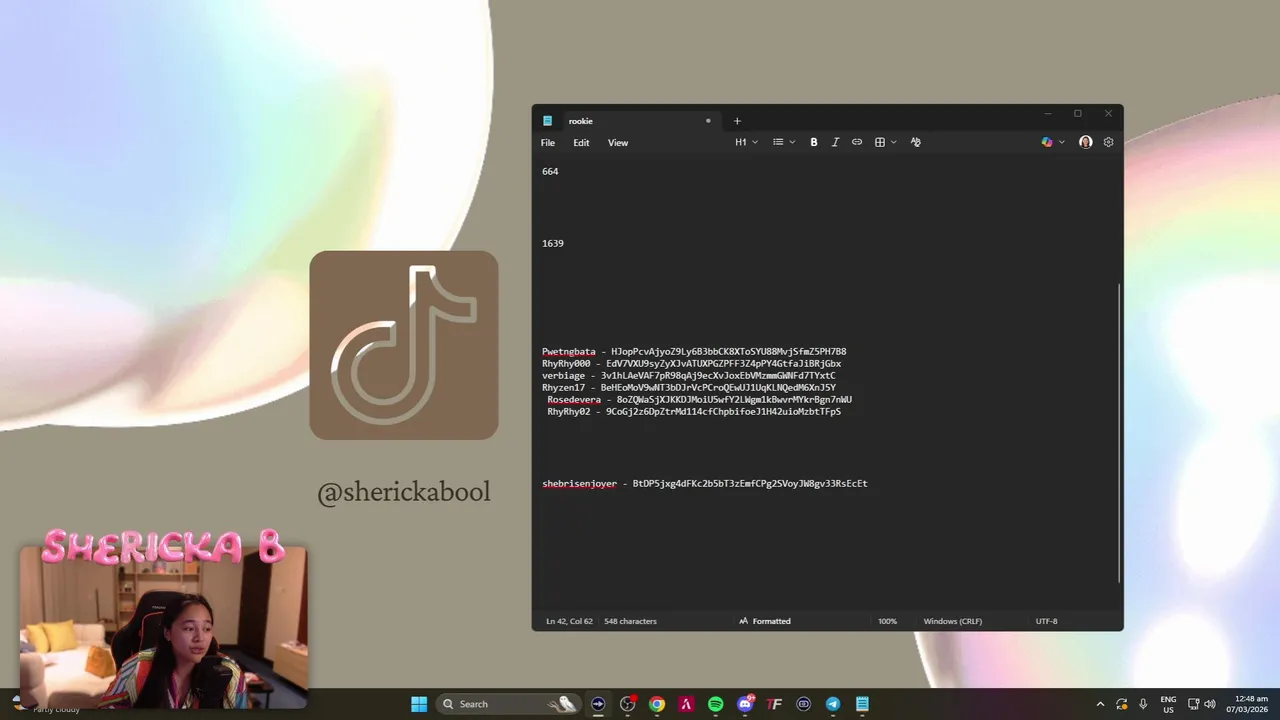Viewport: 1280px width, 720px height.
Task: Click the volume tray icon
Action: [x=1209, y=704]
